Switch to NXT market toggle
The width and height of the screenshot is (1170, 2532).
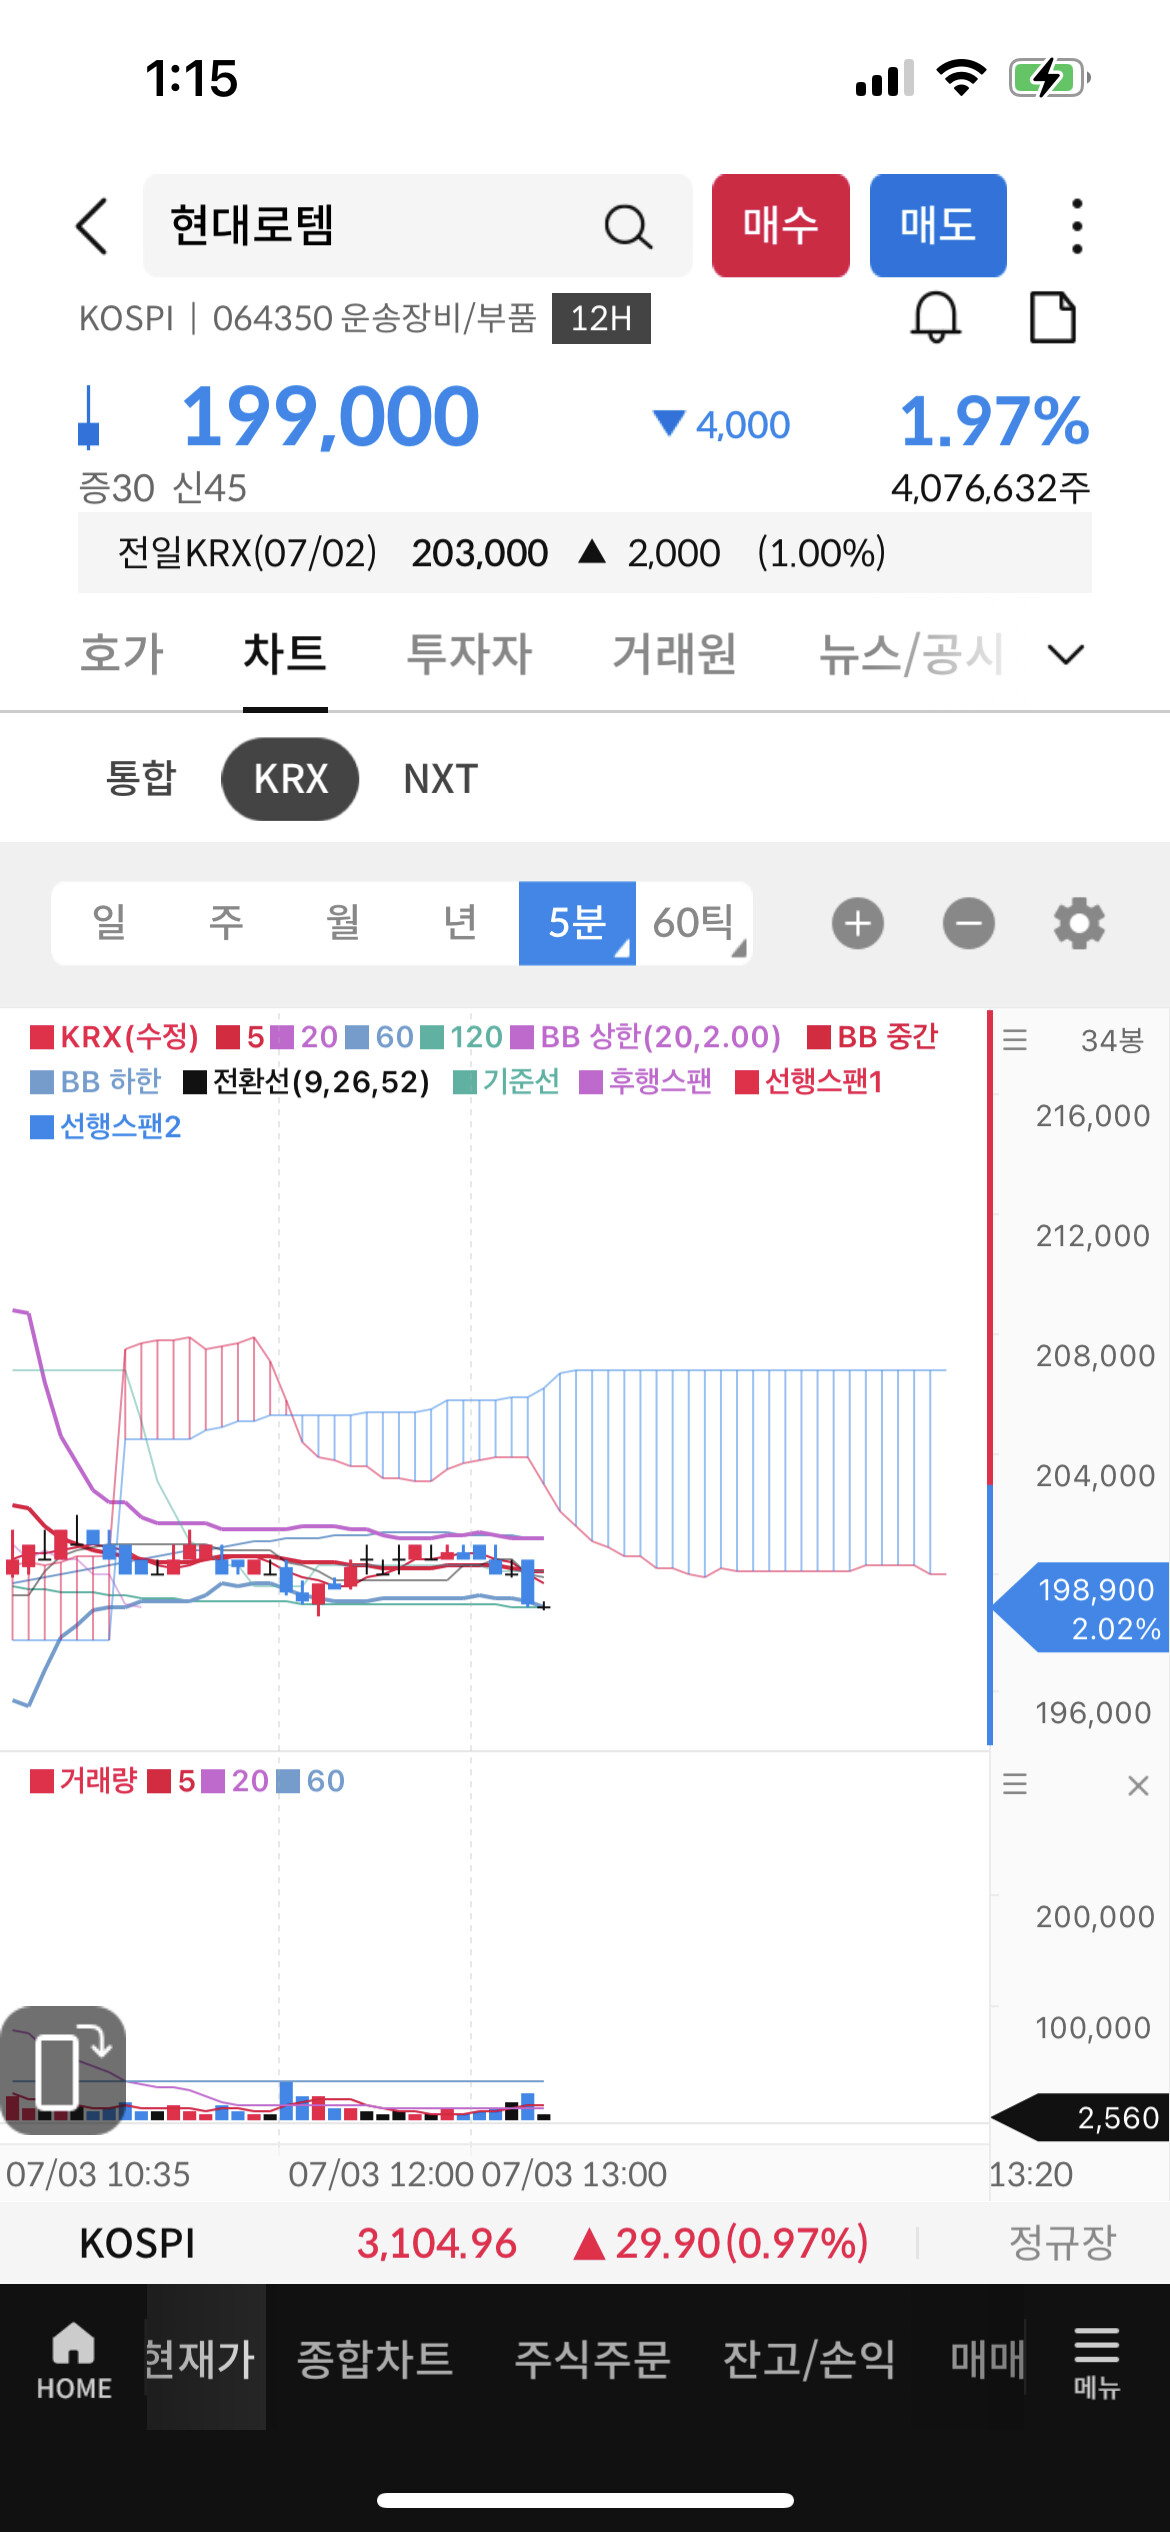pyautogui.click(x=440, y=779)
